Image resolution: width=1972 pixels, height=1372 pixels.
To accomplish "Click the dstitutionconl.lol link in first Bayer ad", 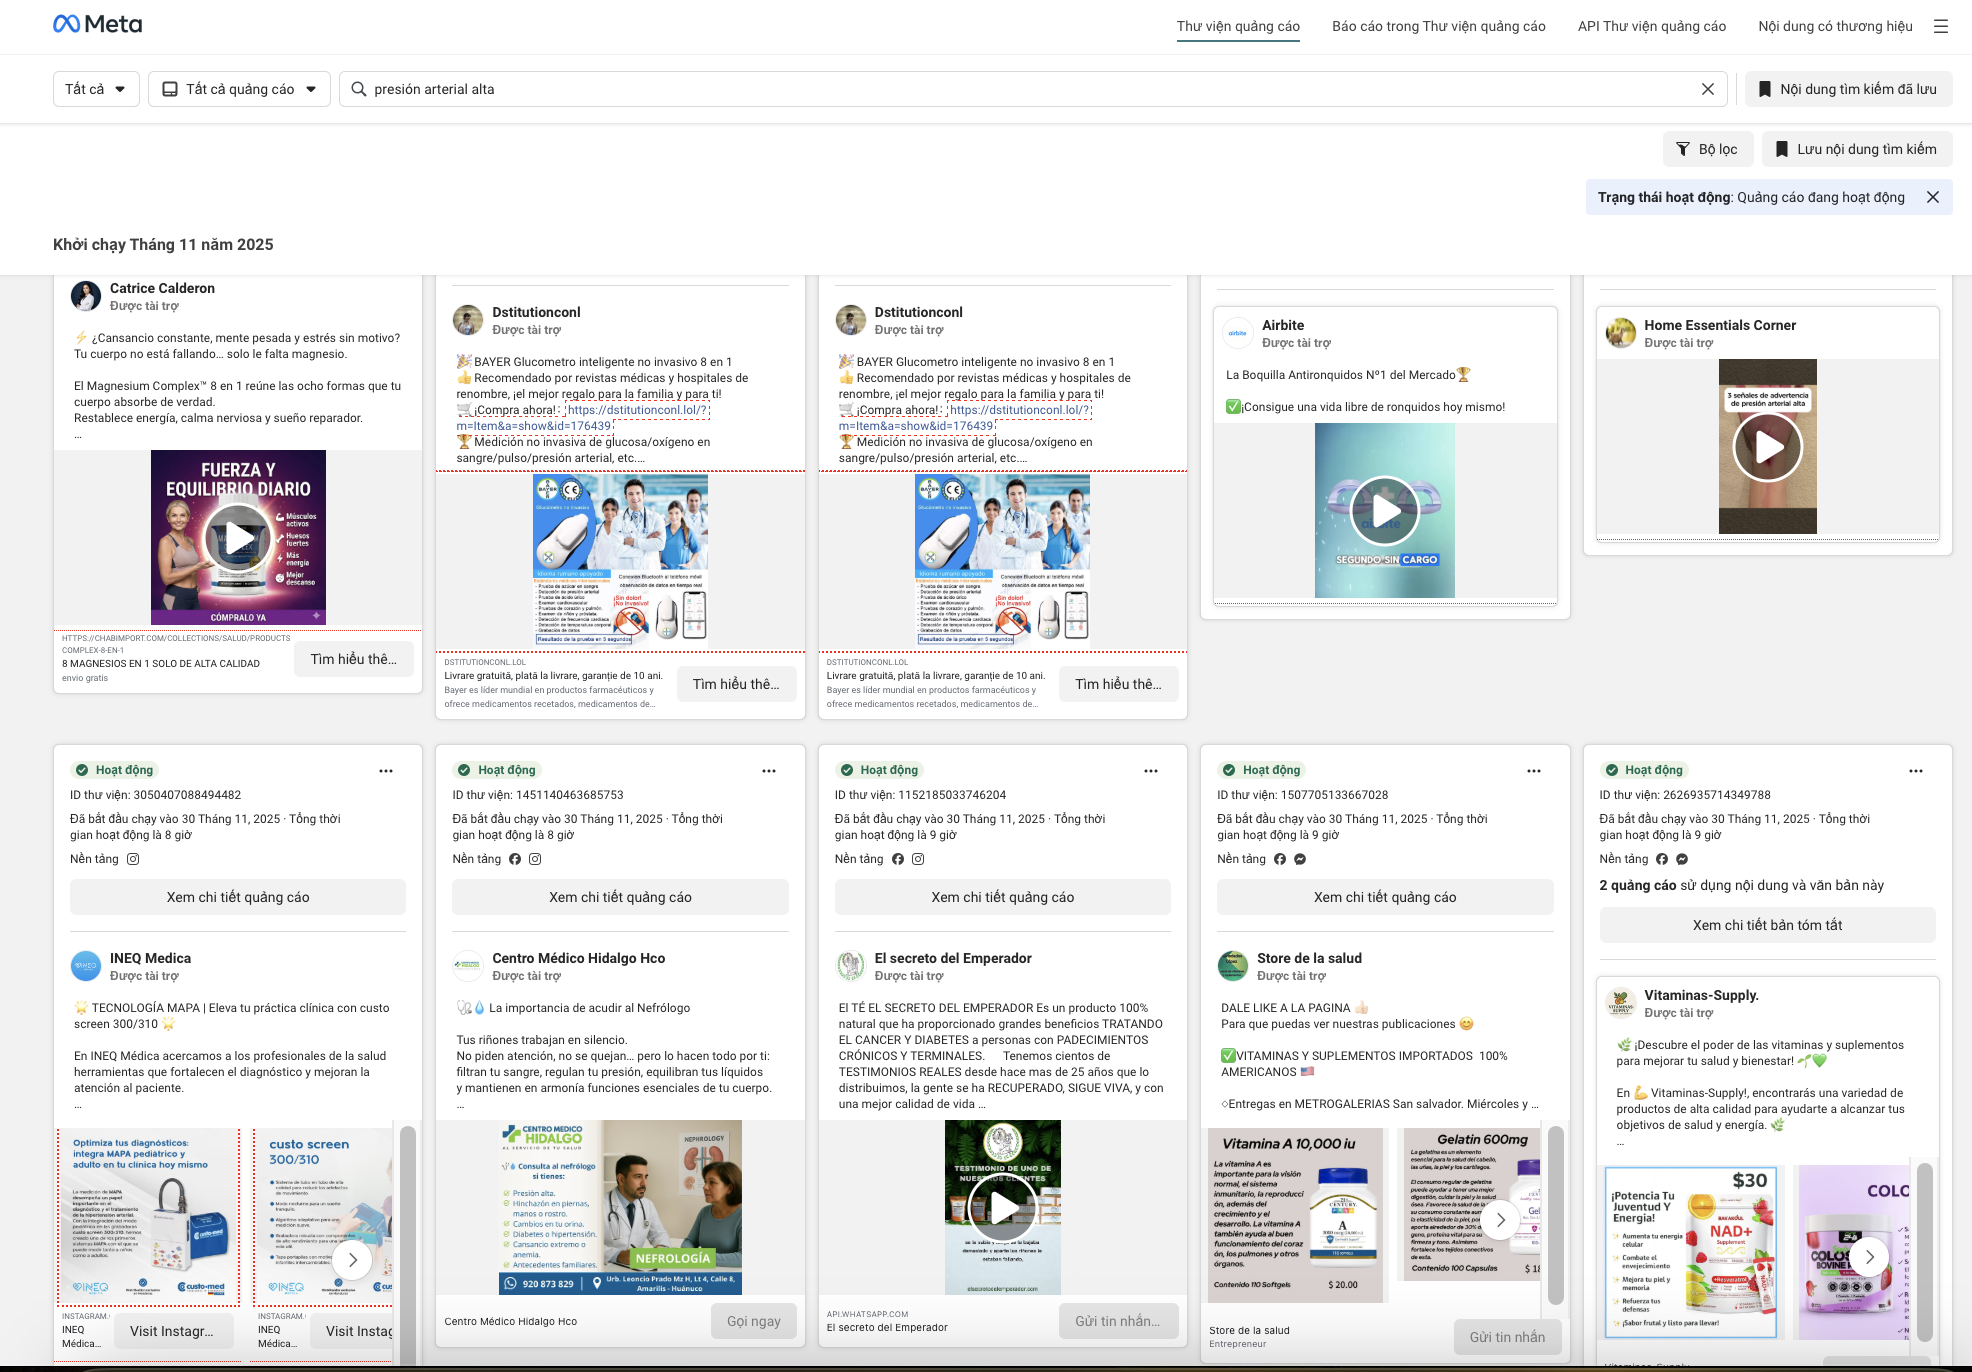I will click(637, 410).
